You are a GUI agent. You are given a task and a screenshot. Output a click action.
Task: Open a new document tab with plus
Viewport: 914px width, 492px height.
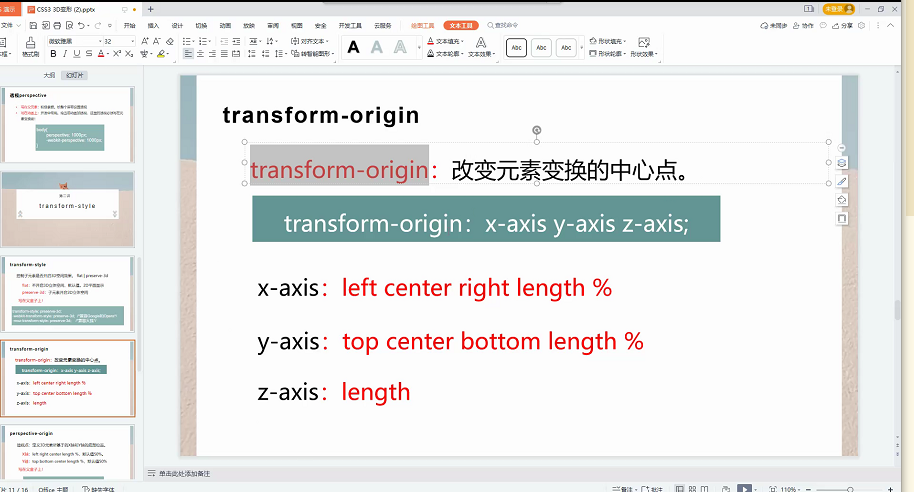click(x=150, y=9)
